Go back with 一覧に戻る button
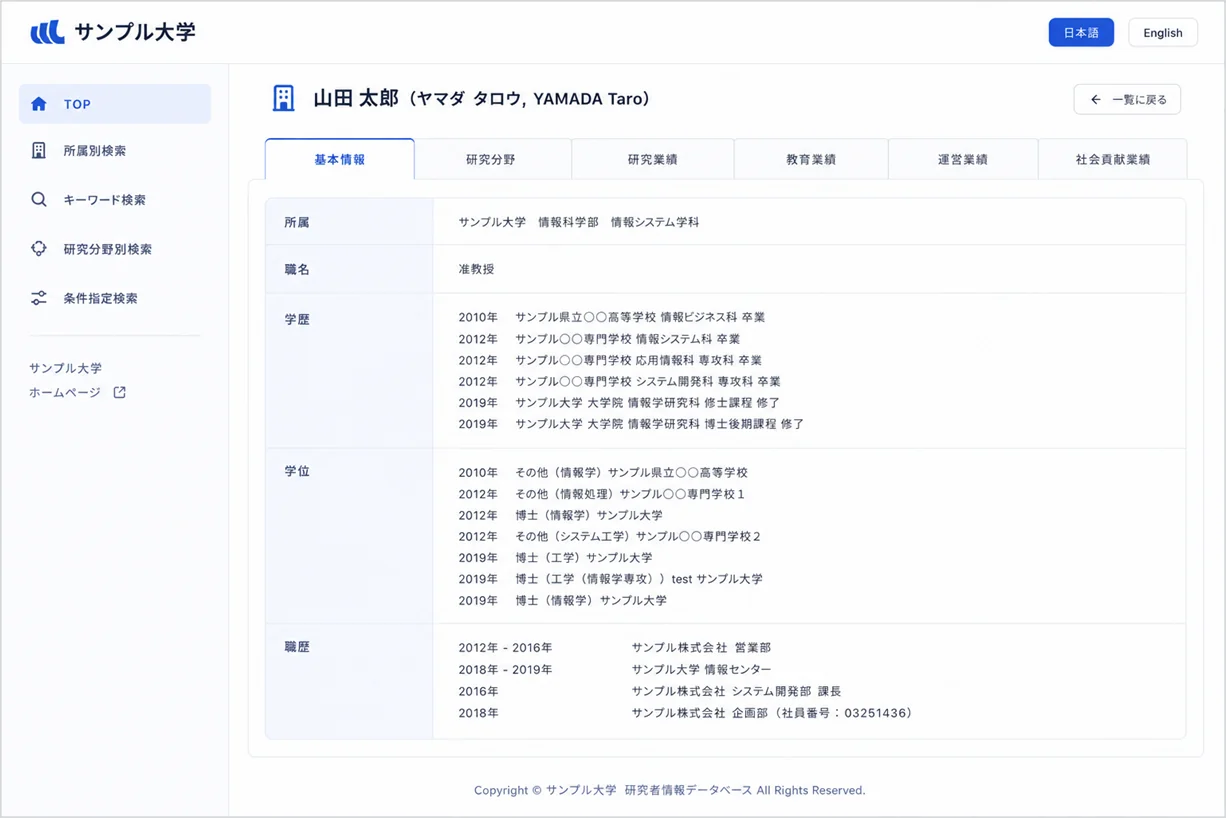 tap(1127, 100)
